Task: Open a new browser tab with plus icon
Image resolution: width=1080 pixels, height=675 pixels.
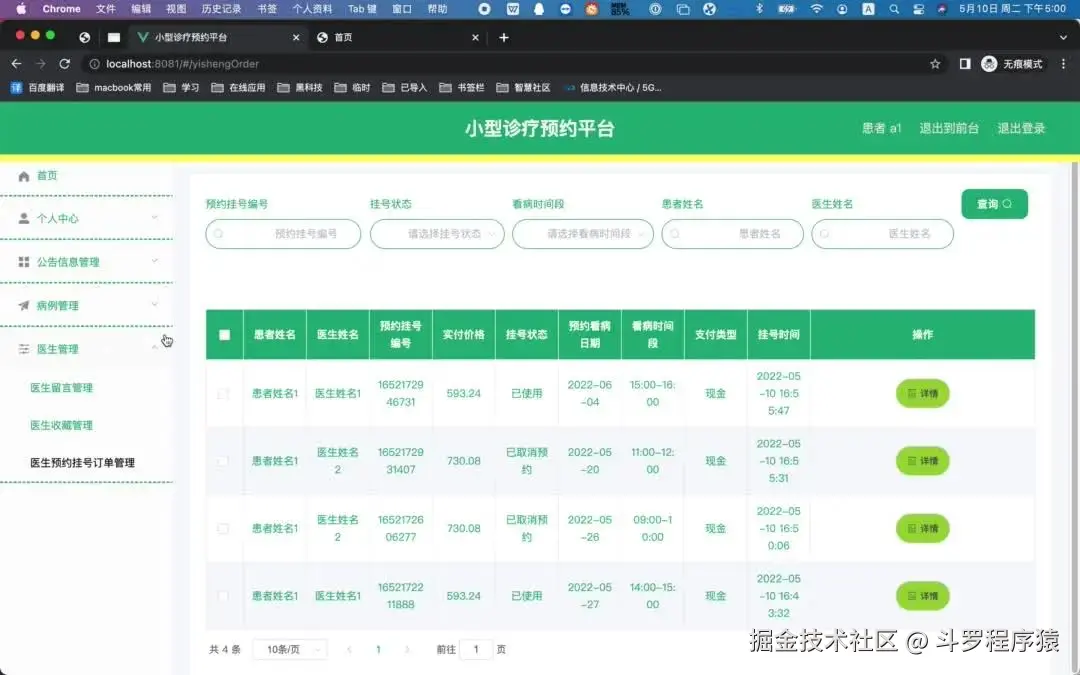Action: [503, 37]
